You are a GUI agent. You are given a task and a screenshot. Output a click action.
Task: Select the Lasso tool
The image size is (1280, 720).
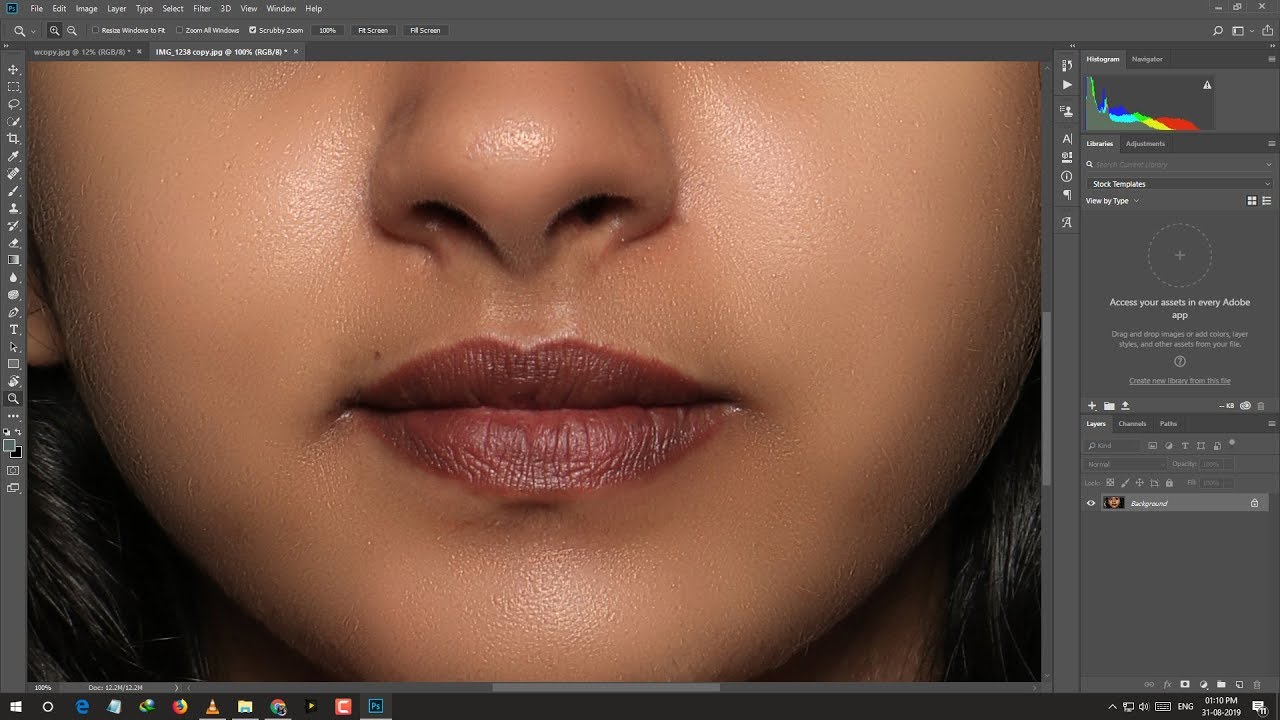tap(14, 104)
